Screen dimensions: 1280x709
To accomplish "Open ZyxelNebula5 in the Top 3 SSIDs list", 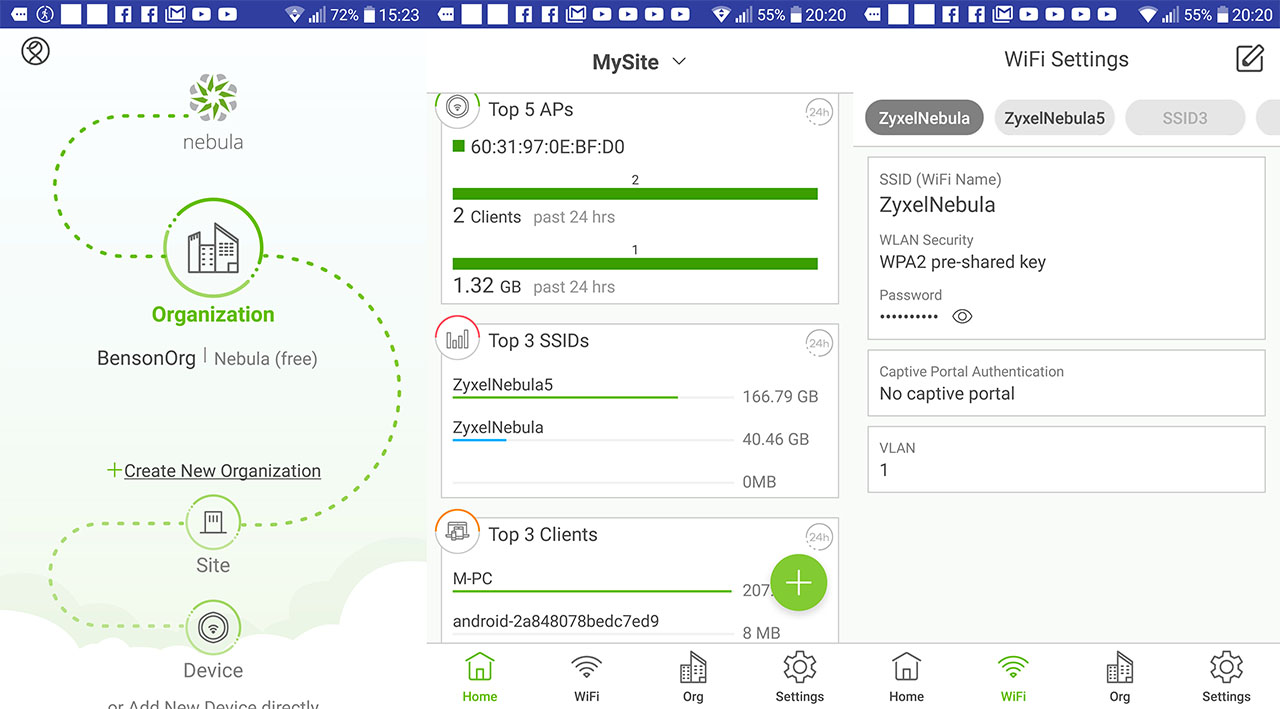I will (503, 385).
